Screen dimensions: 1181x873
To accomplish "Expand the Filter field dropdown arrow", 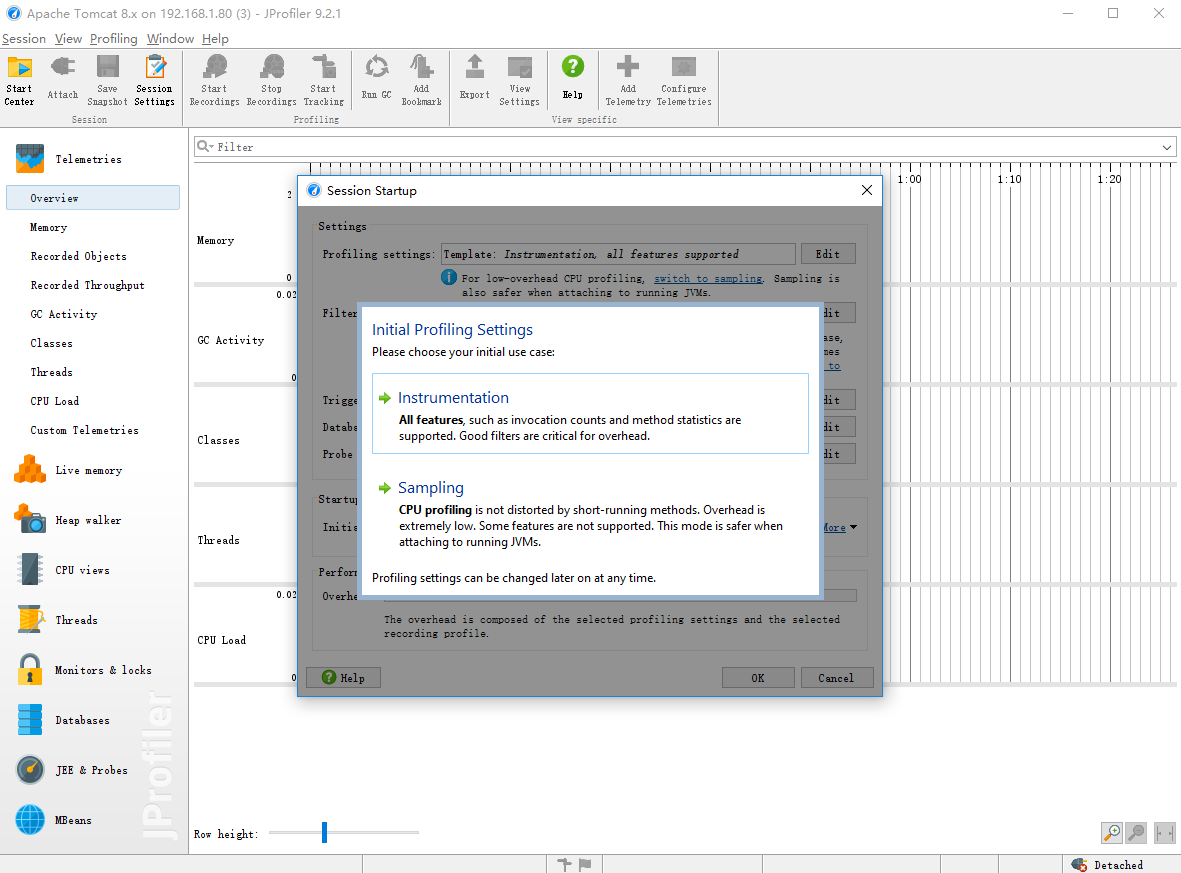I will (x=1166, y=147).
